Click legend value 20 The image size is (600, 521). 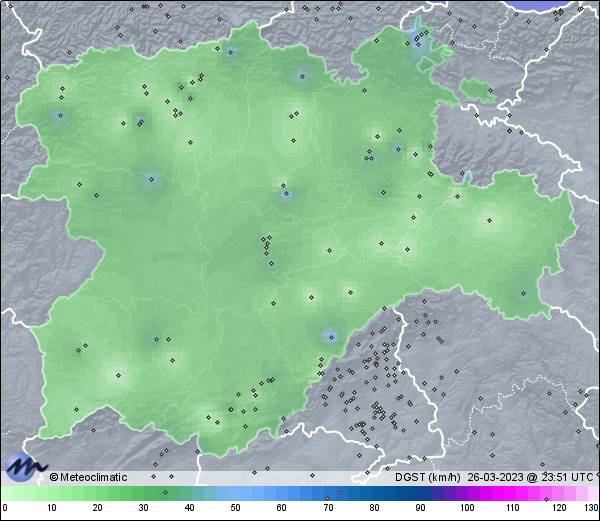point(98,508)
